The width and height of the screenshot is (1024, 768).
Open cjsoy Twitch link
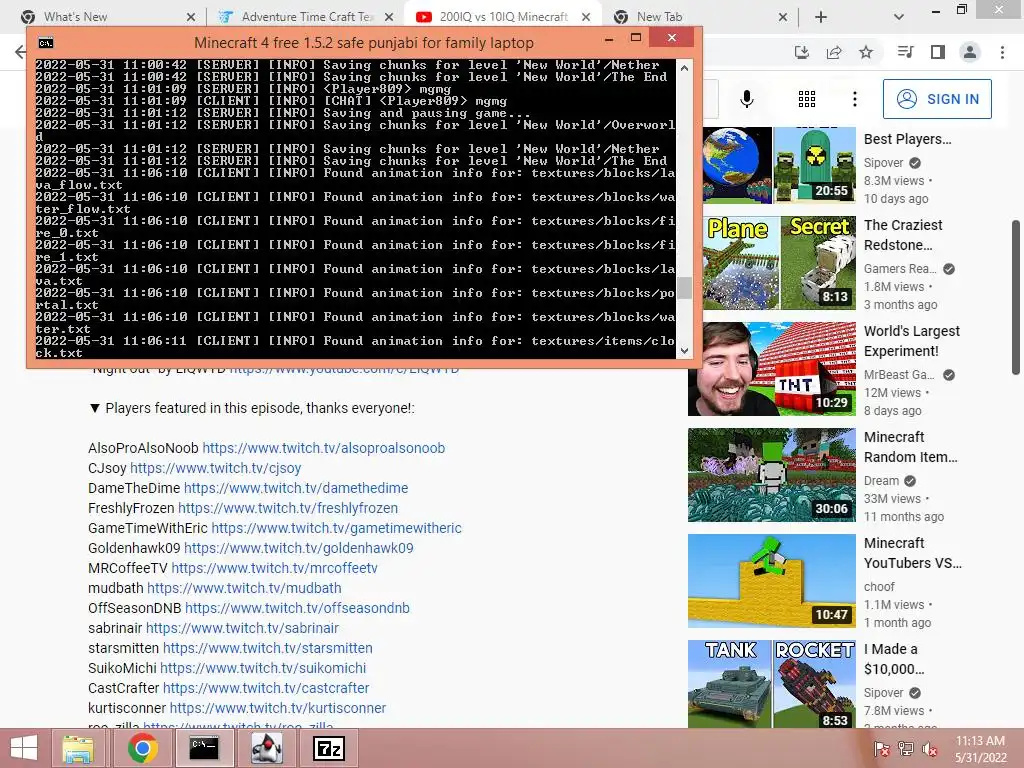216,468
